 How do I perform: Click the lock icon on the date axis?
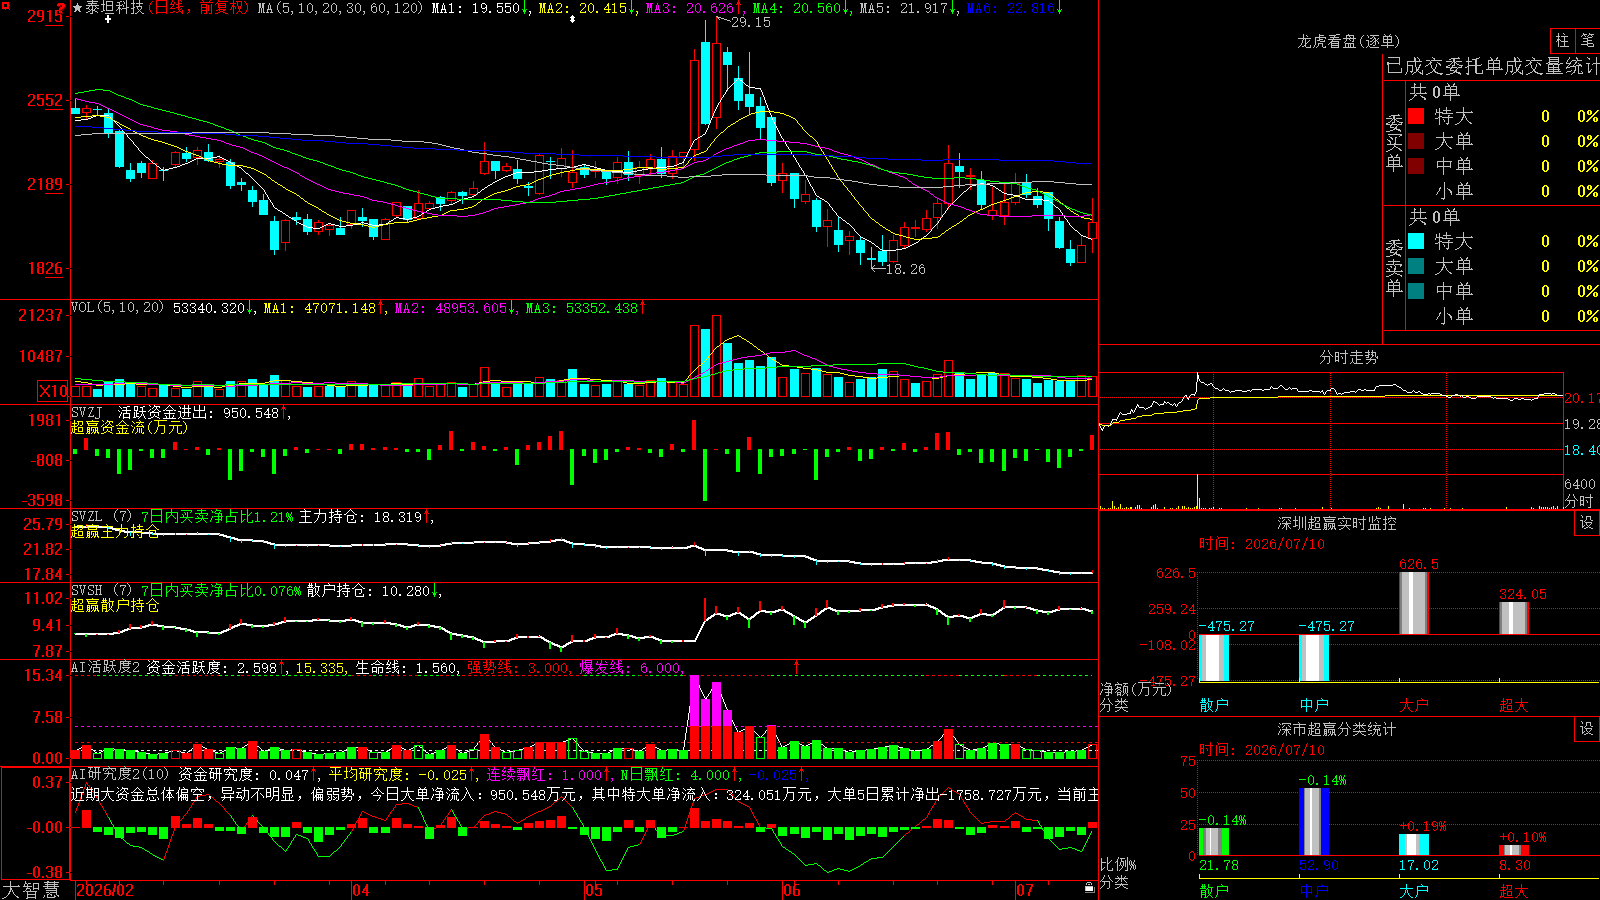pyautogui.click(x=1089, y=888)
